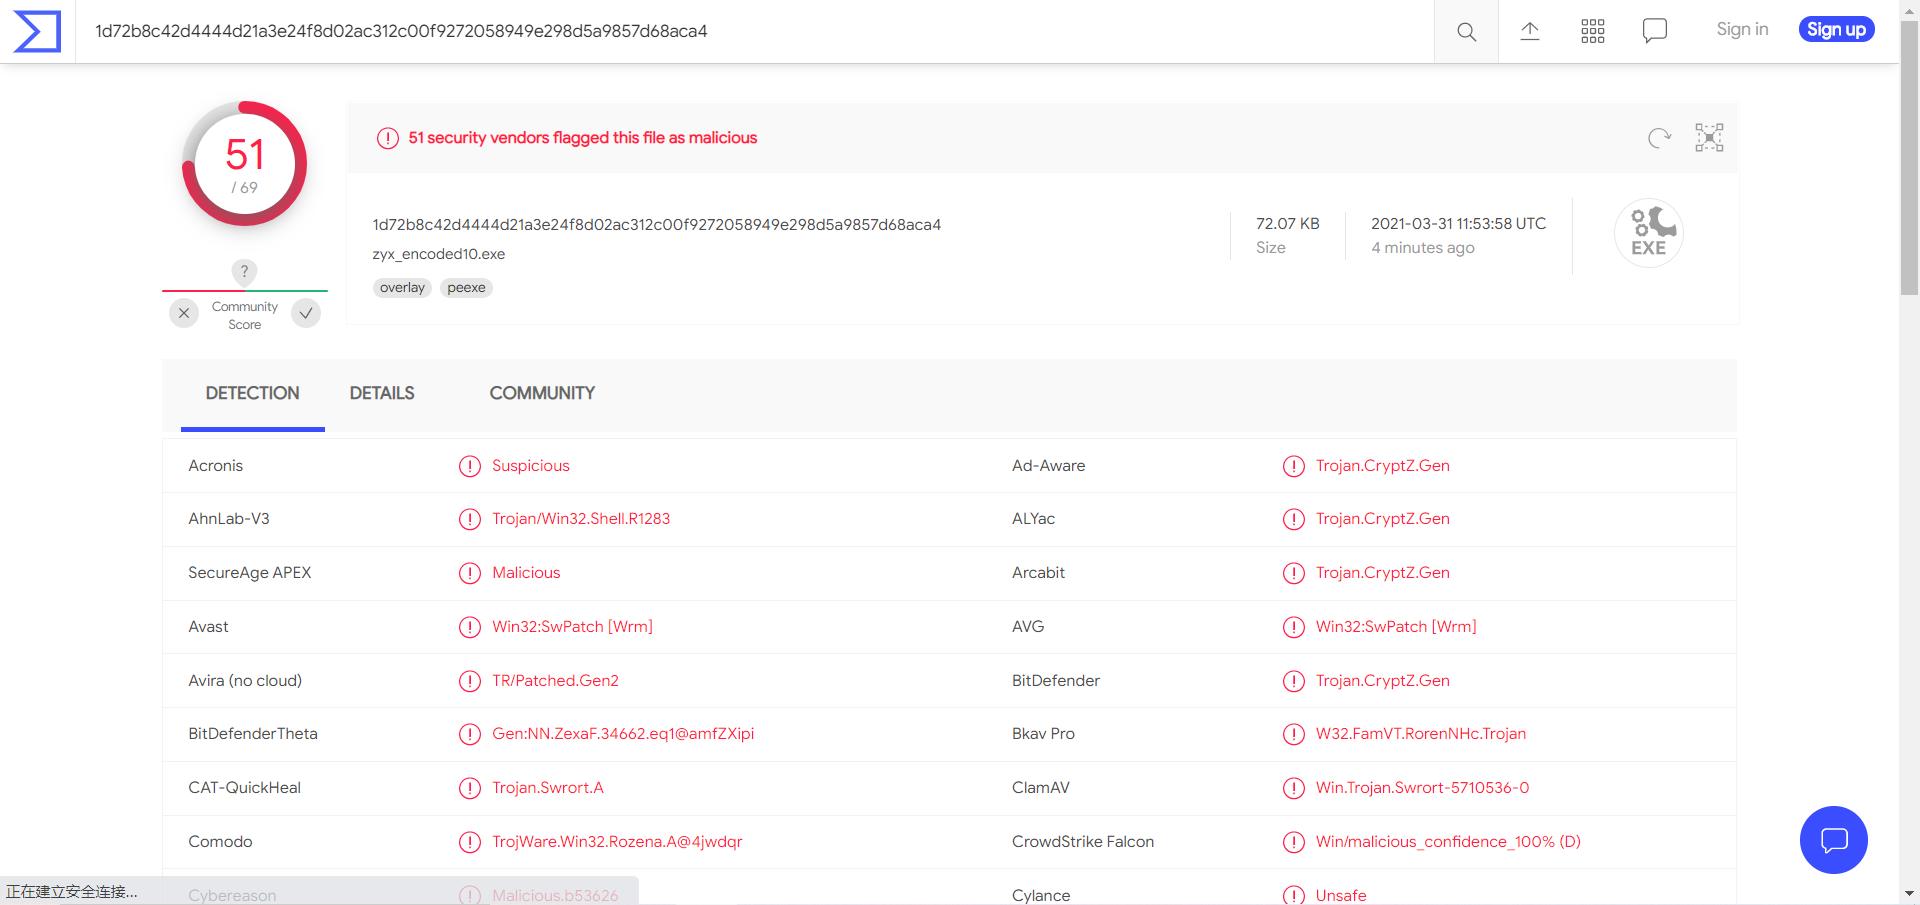
Task: Switch to the COMMUNITY tab
Action: (x=542, y=393)
